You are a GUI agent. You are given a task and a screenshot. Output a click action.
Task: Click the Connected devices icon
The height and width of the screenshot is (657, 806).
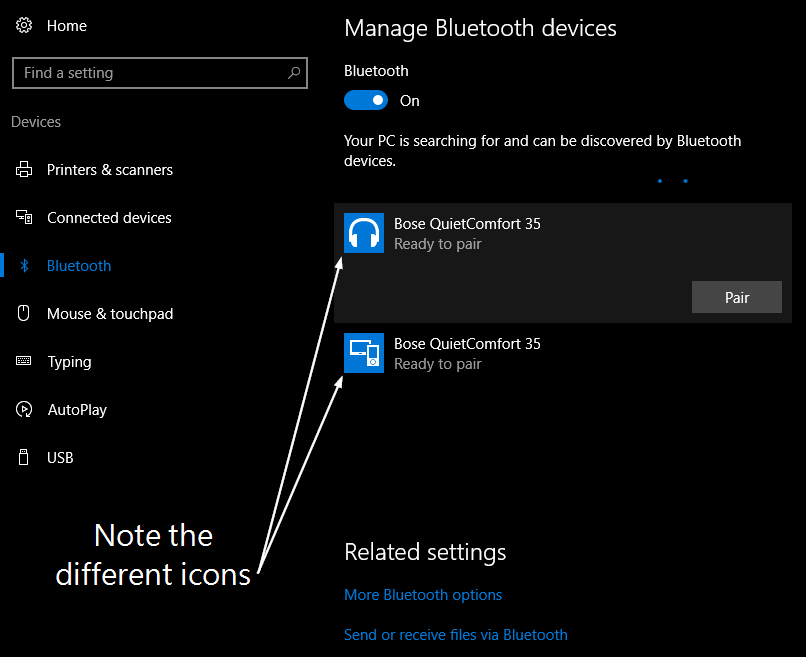(x=24, y=217)
